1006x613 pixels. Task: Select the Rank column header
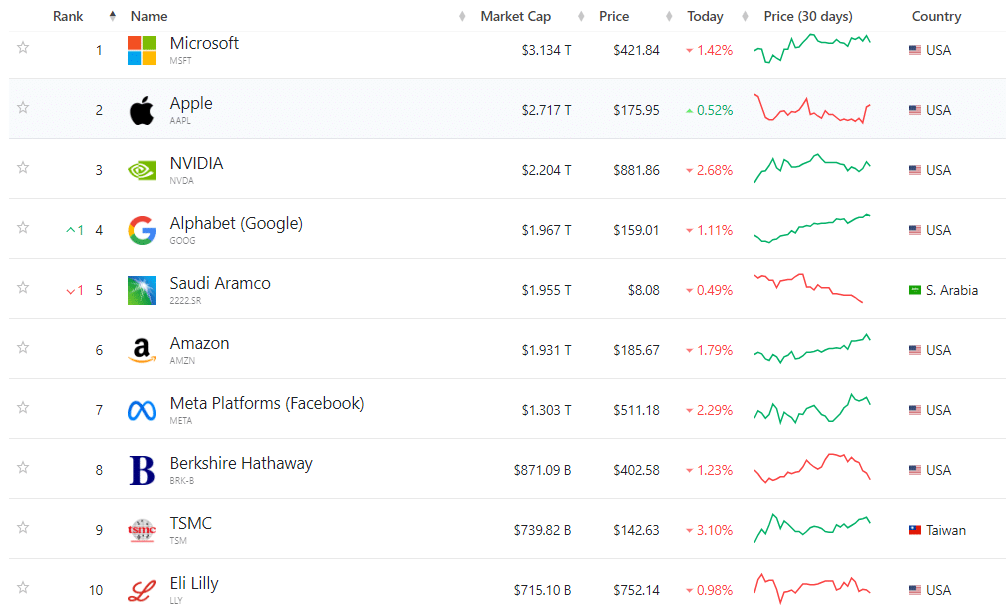click(68, 16)
